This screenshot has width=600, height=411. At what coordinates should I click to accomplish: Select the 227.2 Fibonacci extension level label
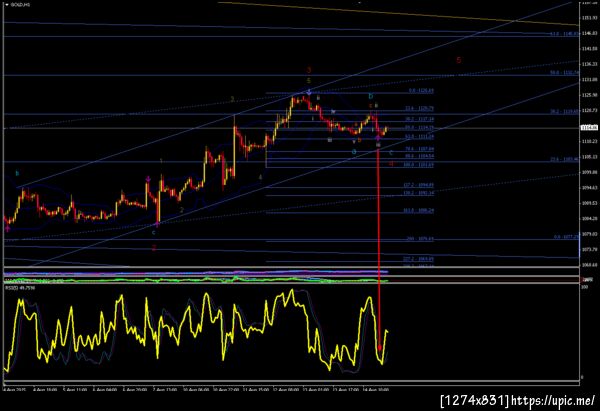[419, 259]
